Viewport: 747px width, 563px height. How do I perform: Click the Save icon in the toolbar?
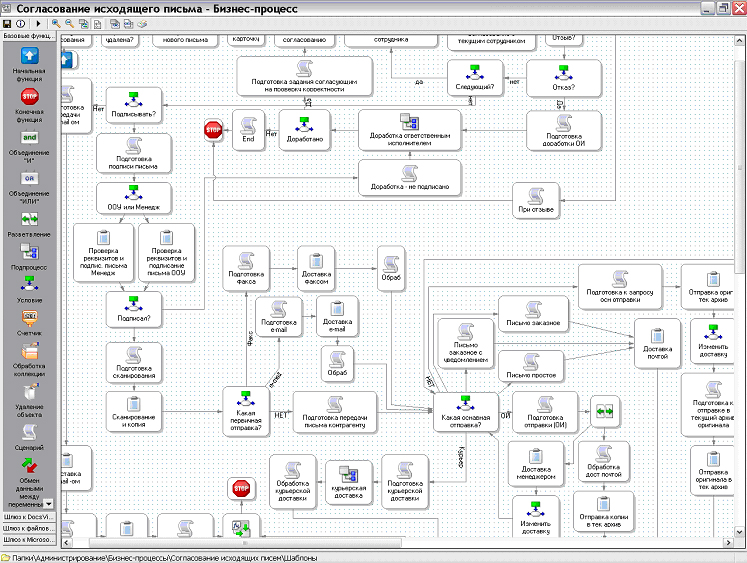point(7,21)
